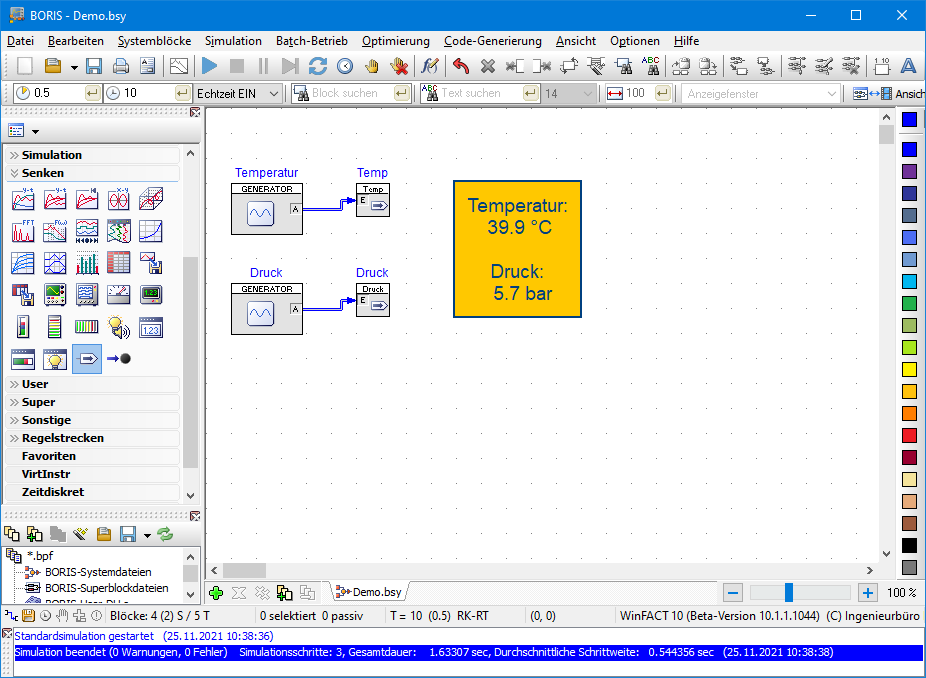926x678 pixels.
Task: Expand the User block category
Action: pyautogui.click(x=92, y=384)
